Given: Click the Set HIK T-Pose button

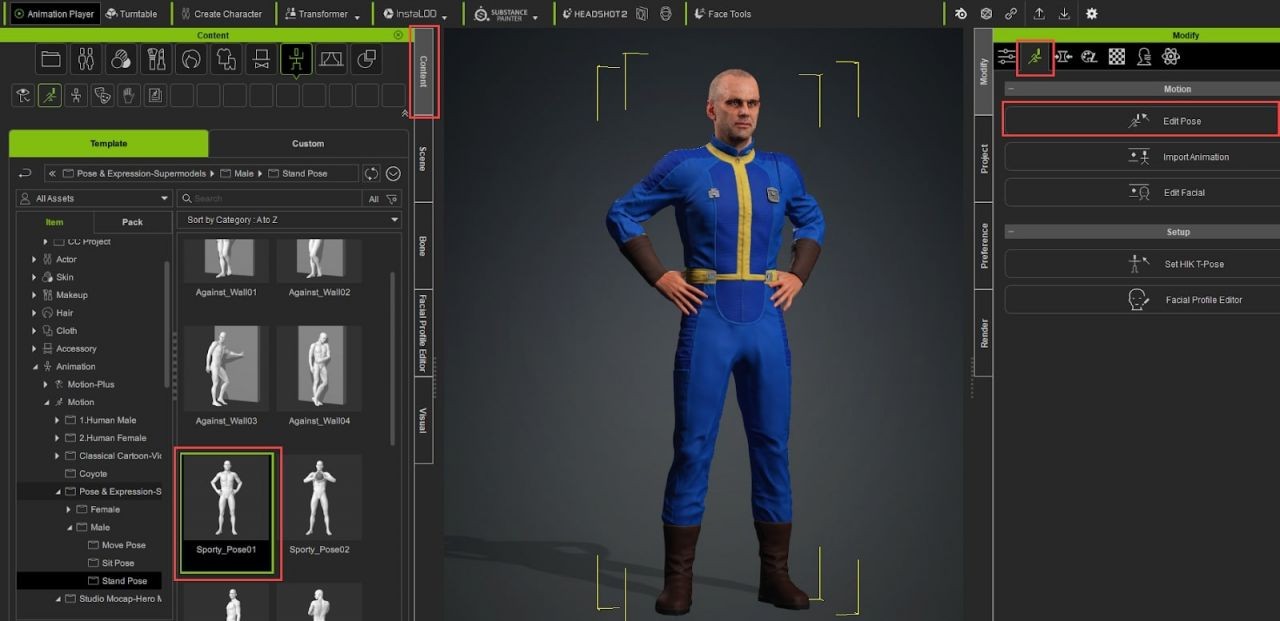Looking at the screenshot, I should (x=1140, y=264).
